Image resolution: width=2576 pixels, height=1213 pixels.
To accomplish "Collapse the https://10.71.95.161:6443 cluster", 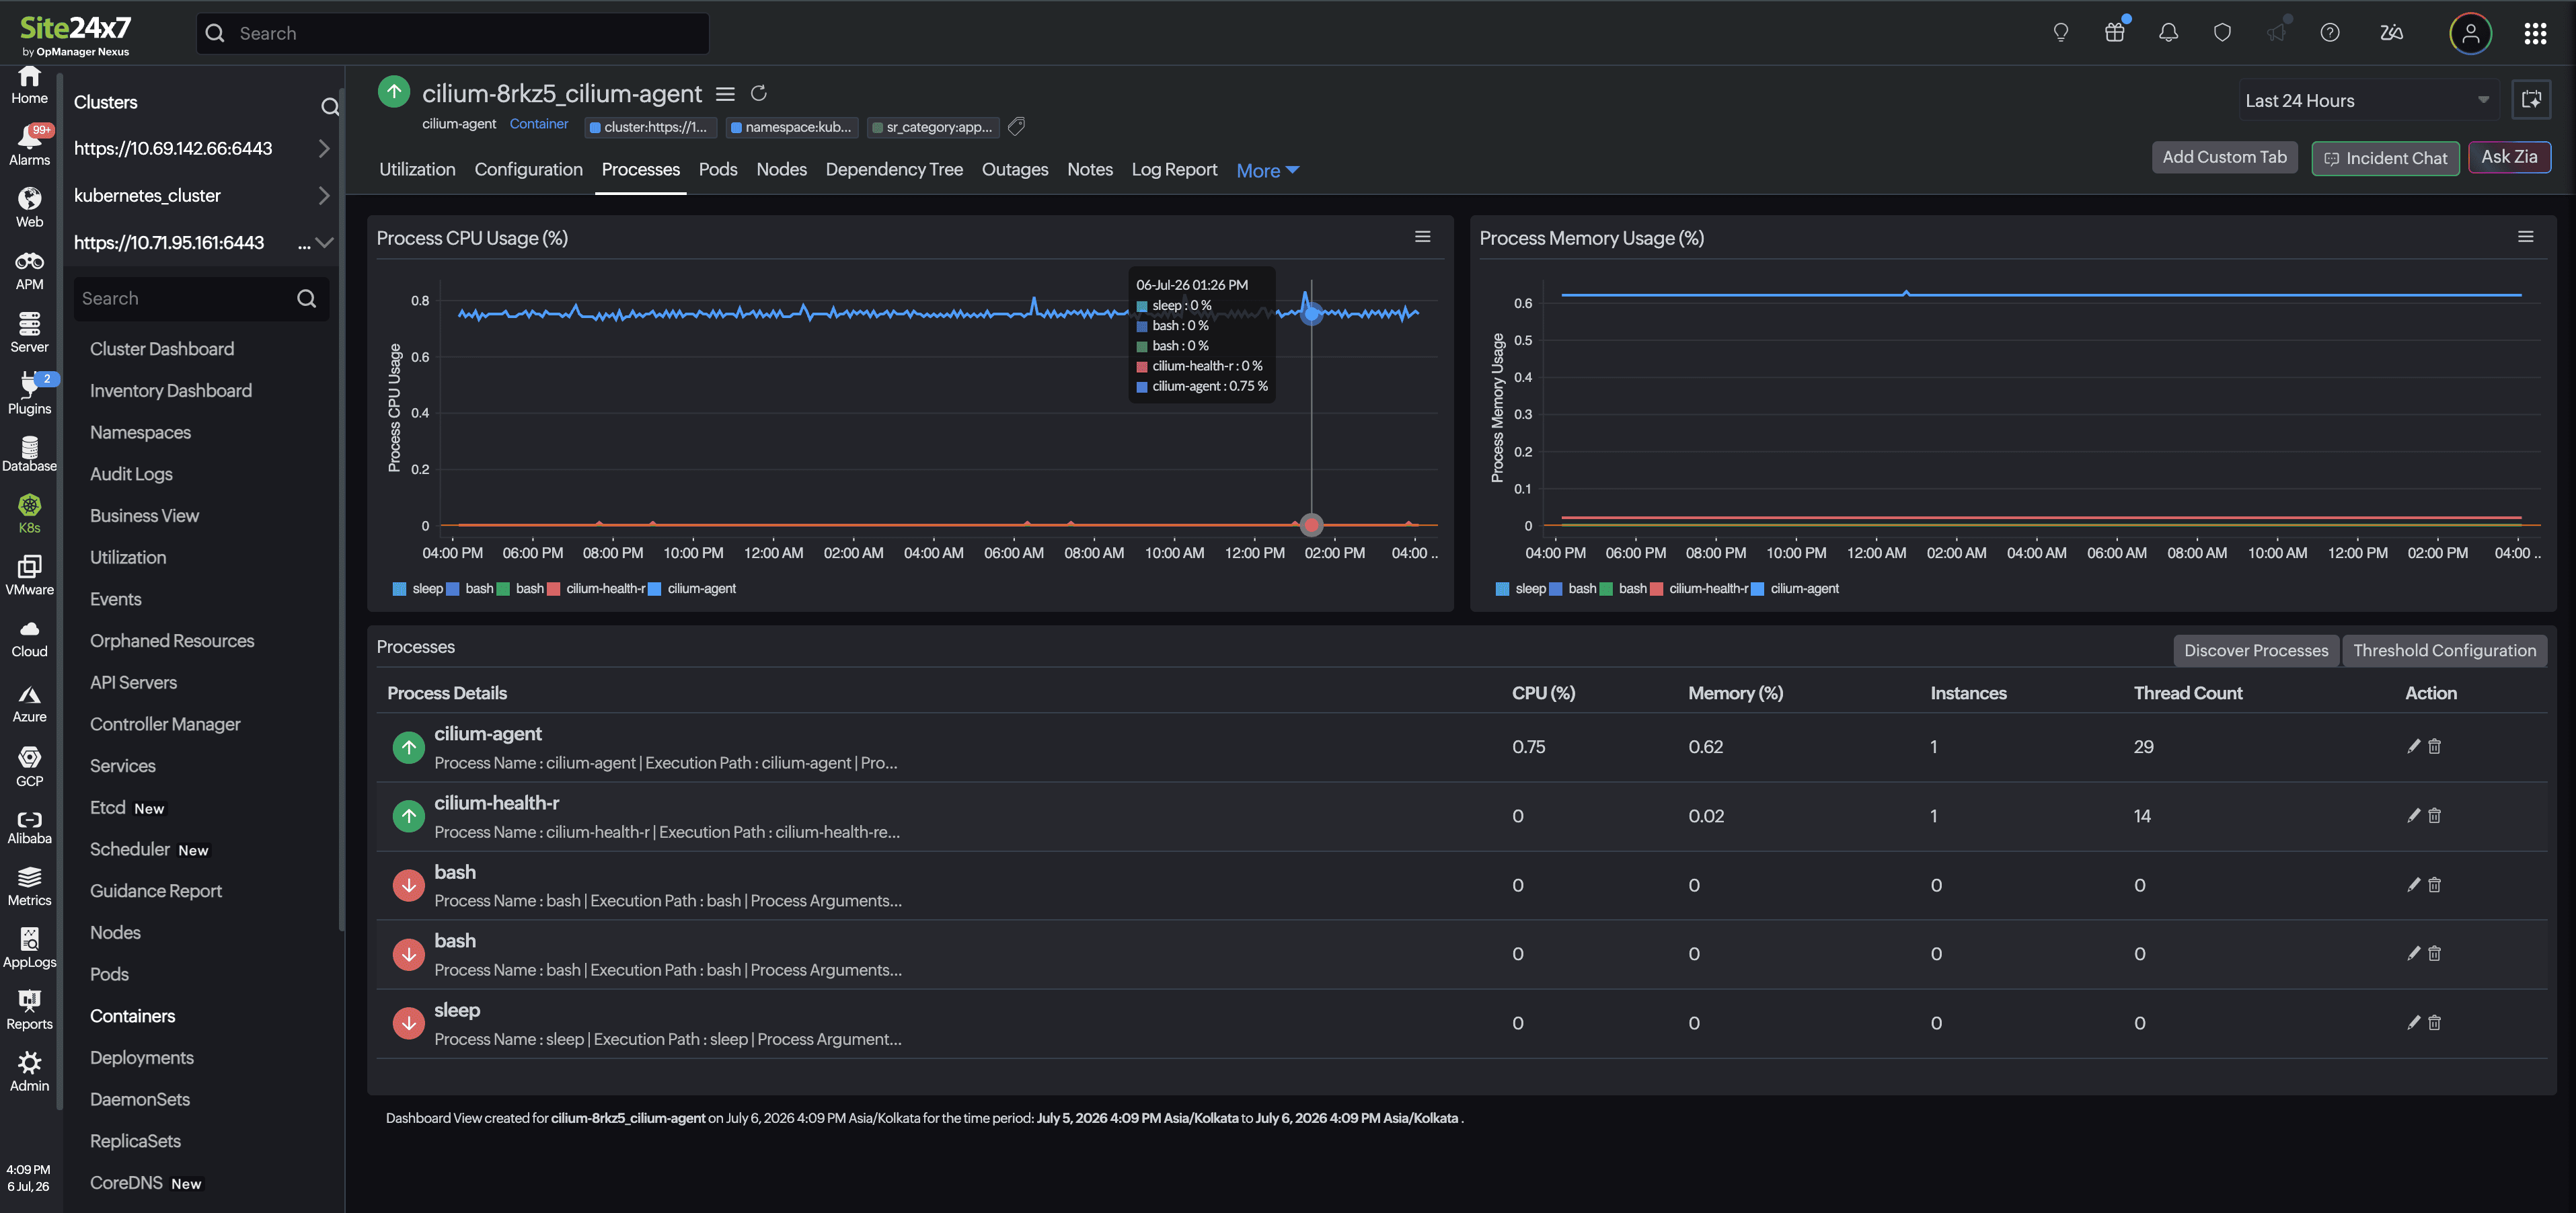I will click(x=324, y=243).
